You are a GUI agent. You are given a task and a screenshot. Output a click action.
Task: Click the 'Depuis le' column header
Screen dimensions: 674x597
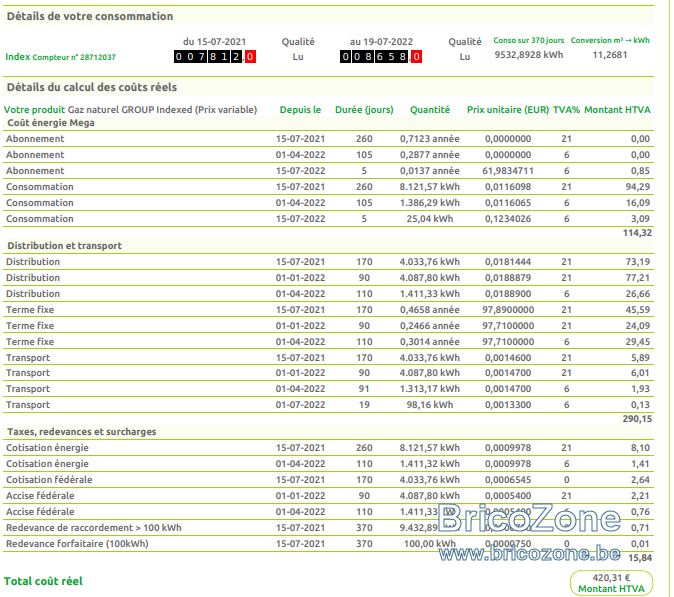click(x=300, y=110)
